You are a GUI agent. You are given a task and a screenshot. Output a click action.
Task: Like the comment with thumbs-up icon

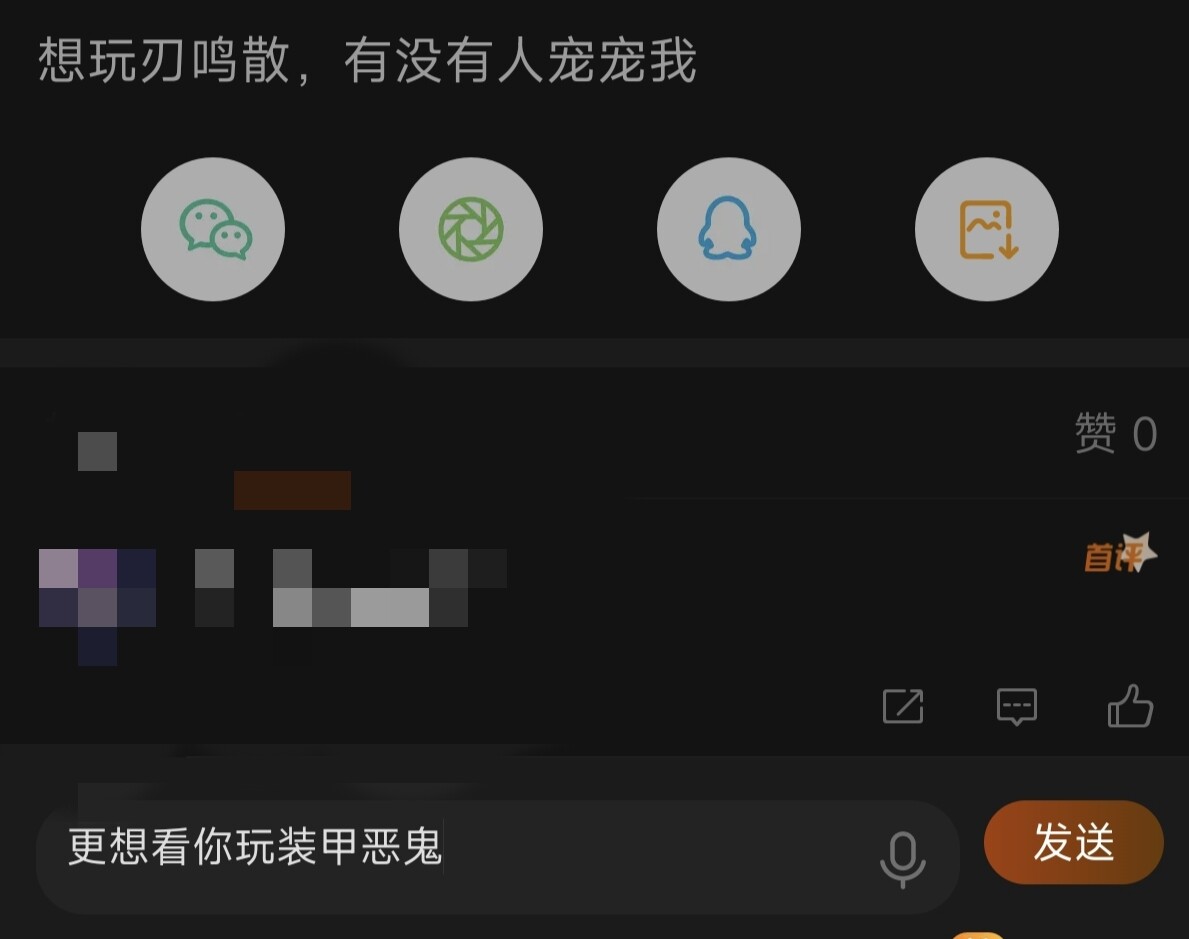pyautogui.click(x=1131, y=705)
